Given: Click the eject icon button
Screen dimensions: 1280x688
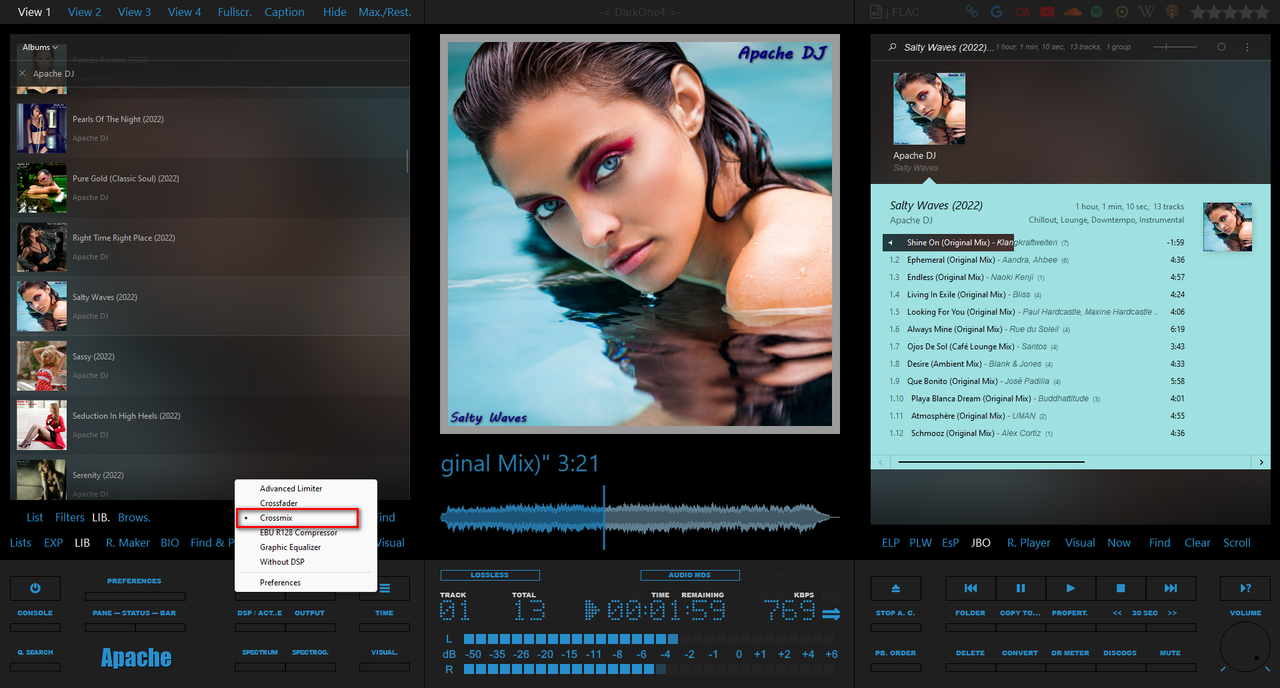Looking at the screenshot, I should click(x=895, y=588).
